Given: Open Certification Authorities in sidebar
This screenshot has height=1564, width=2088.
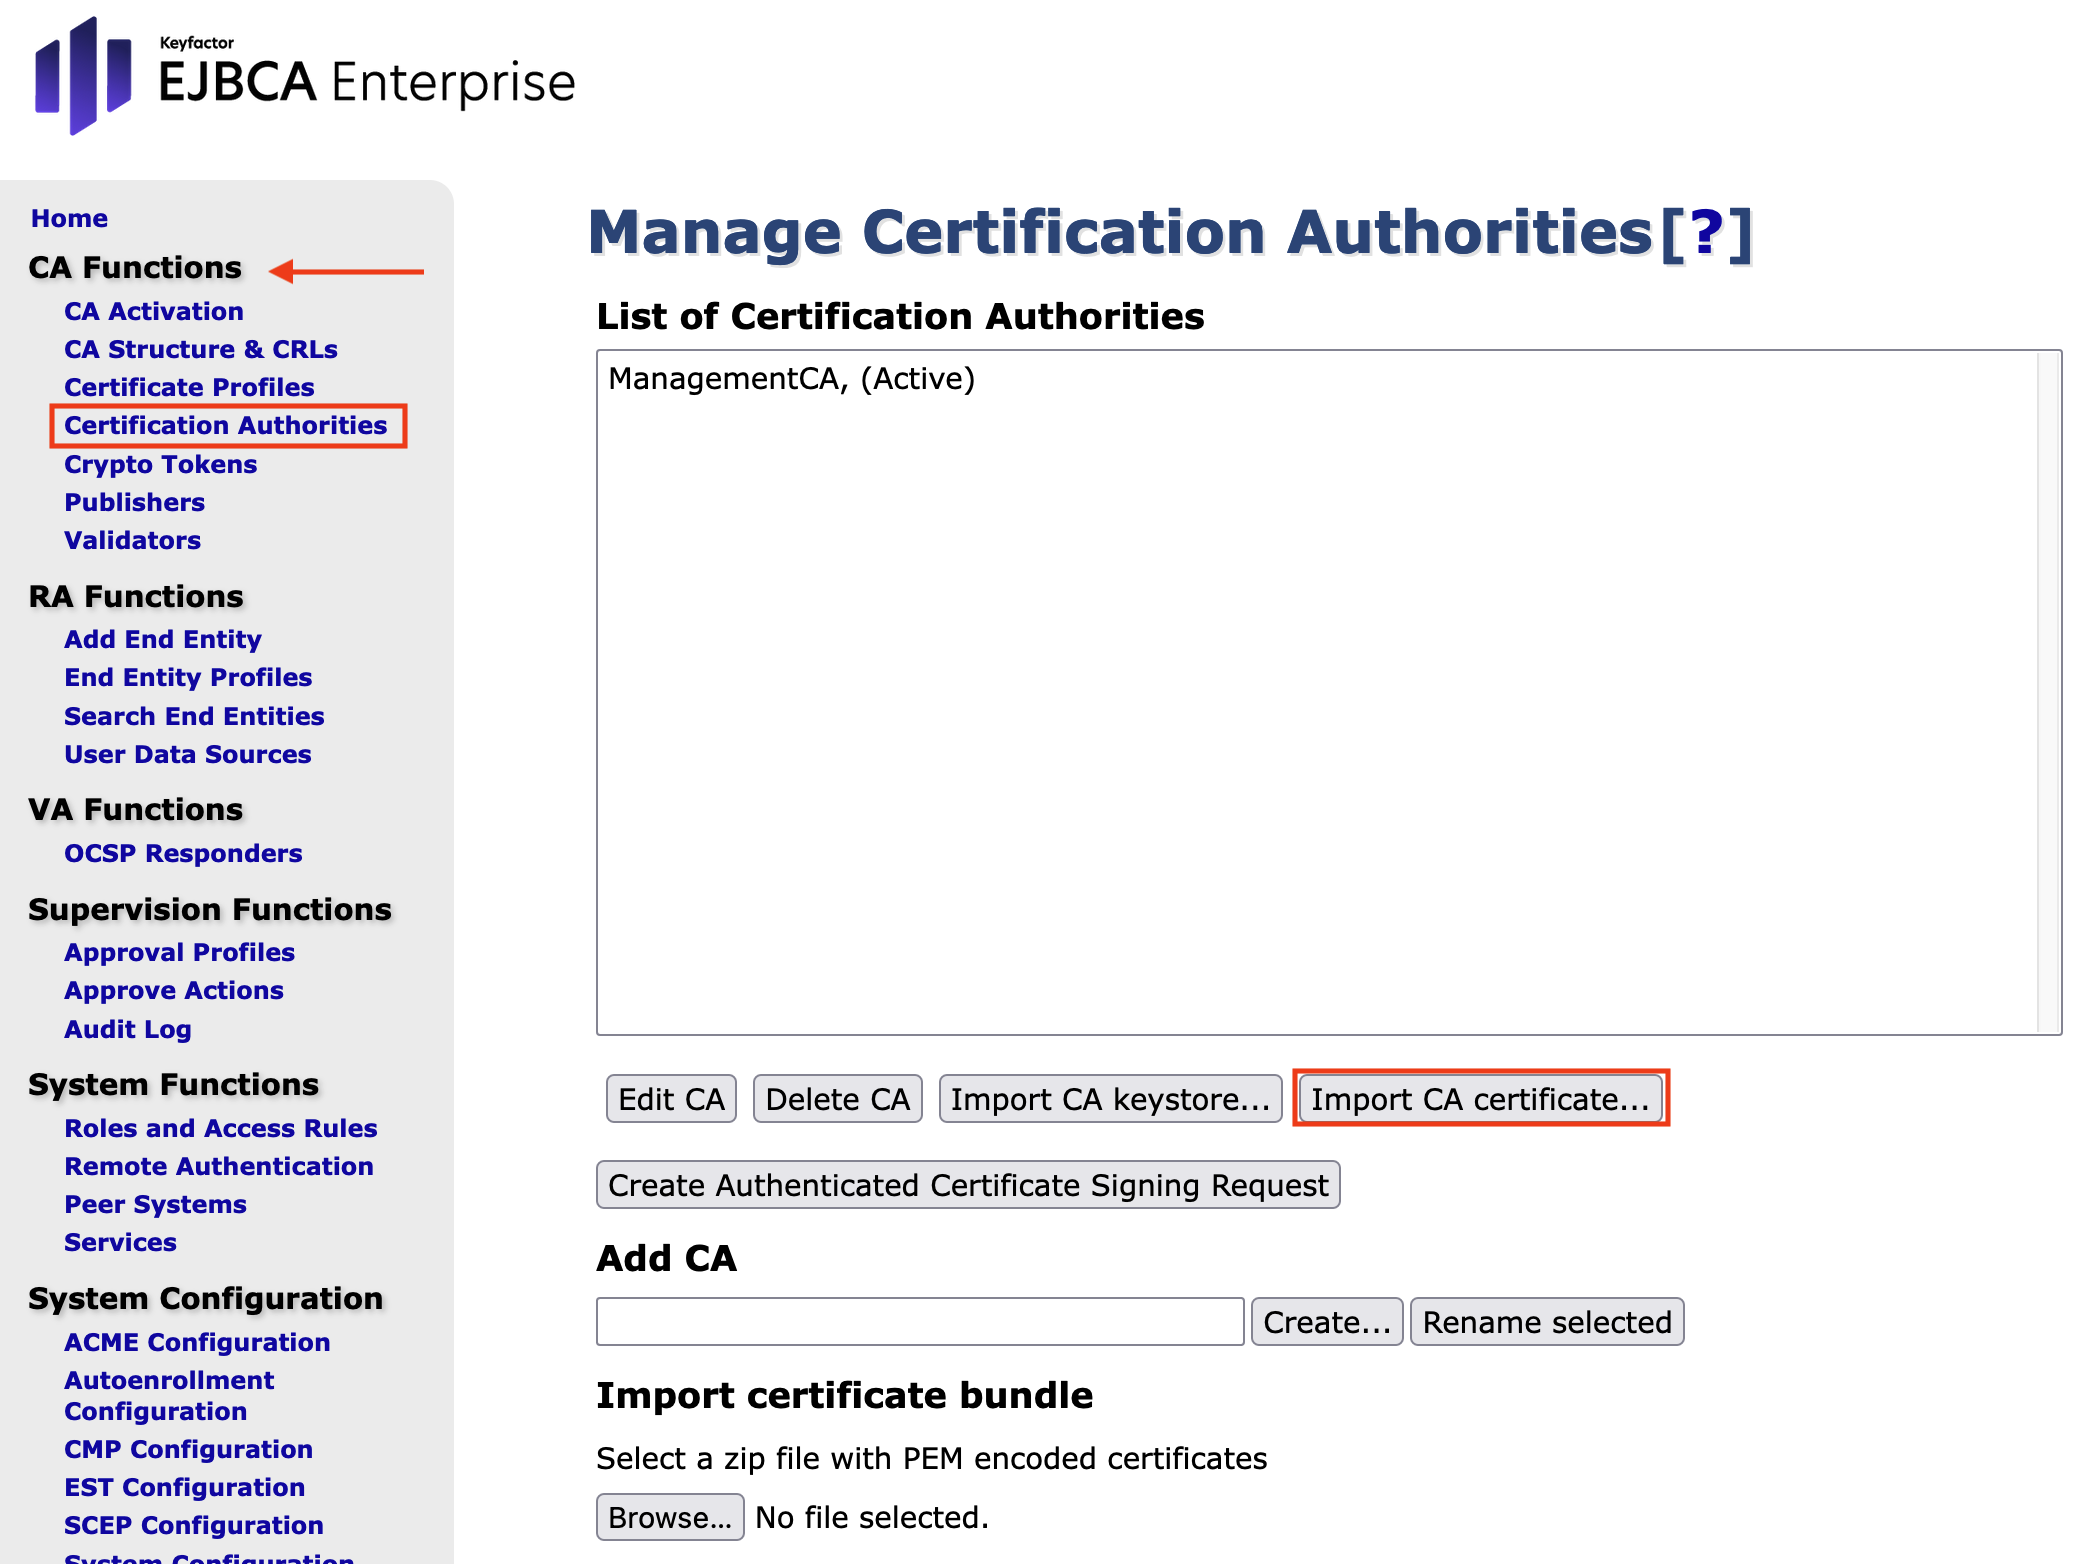Looking at the screenshot, I should coord(225,425).
